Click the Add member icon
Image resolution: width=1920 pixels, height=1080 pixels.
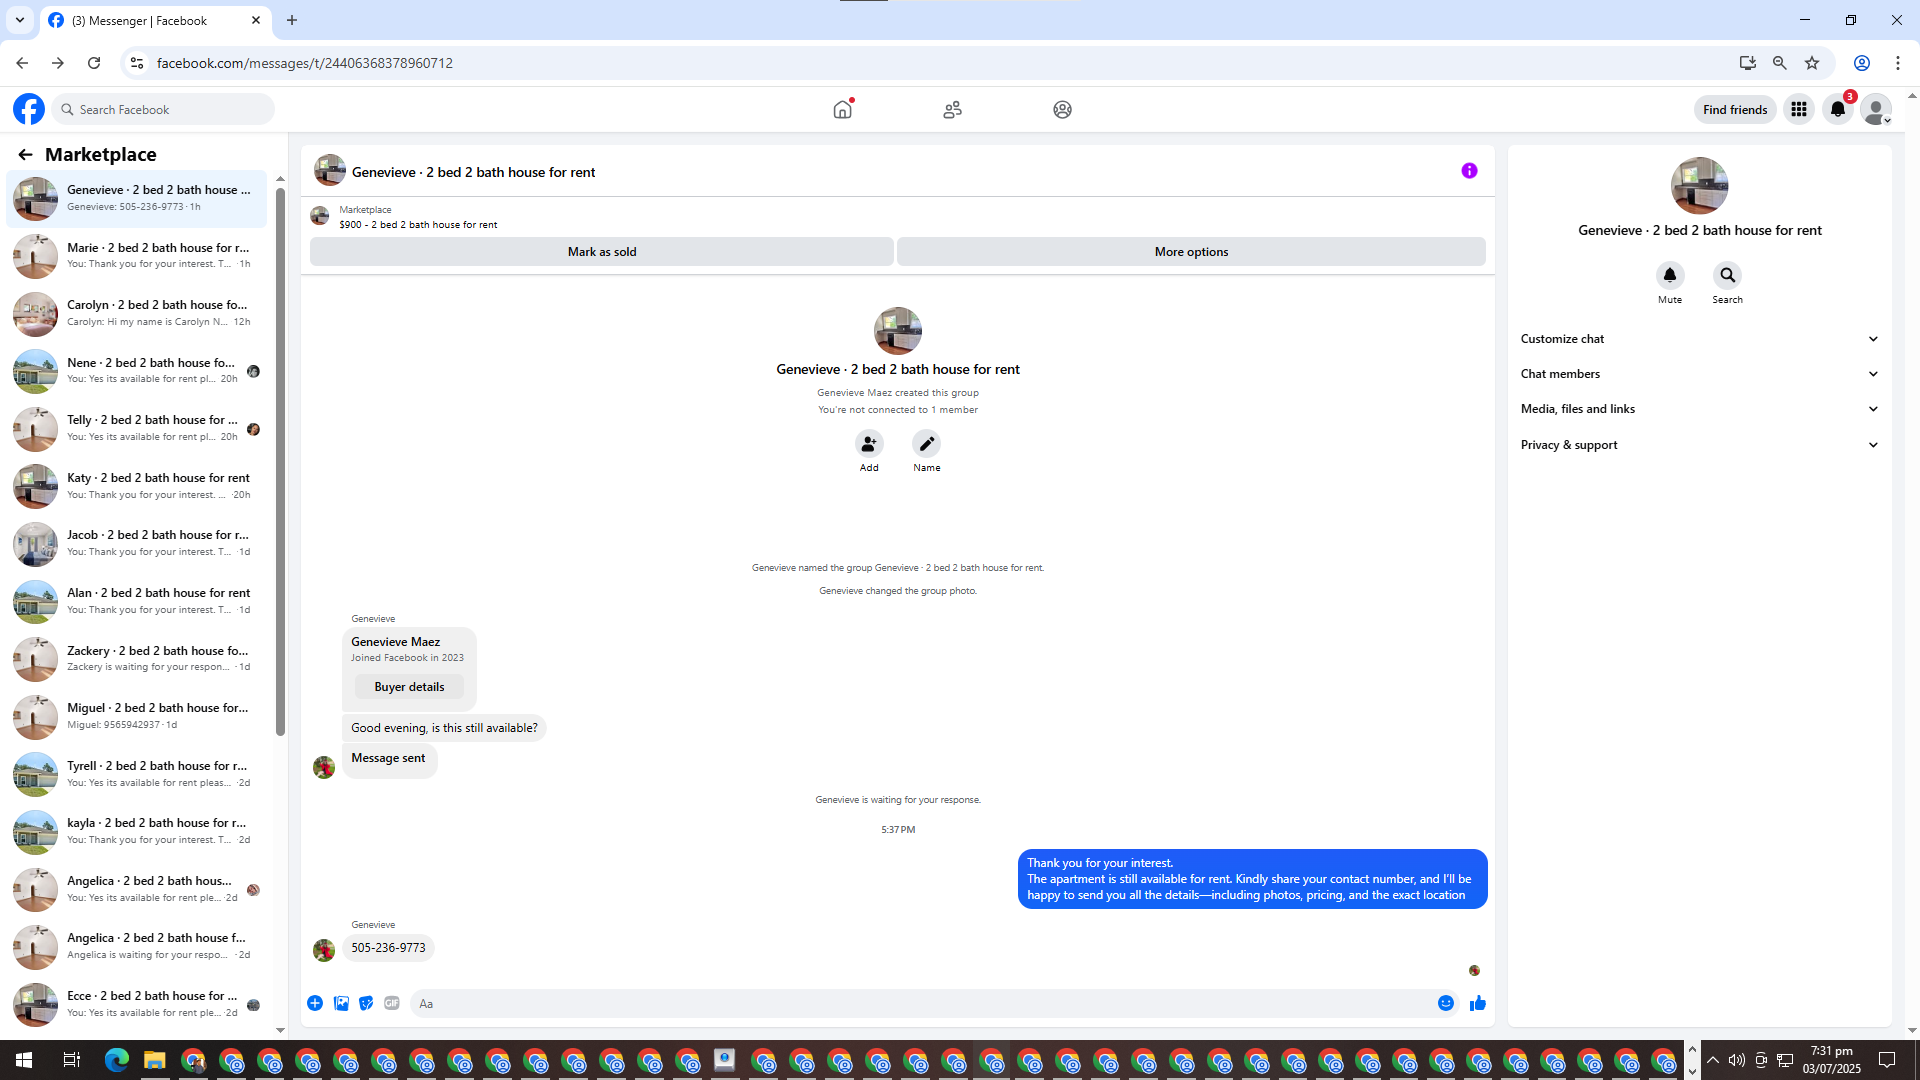click(868, 444)
